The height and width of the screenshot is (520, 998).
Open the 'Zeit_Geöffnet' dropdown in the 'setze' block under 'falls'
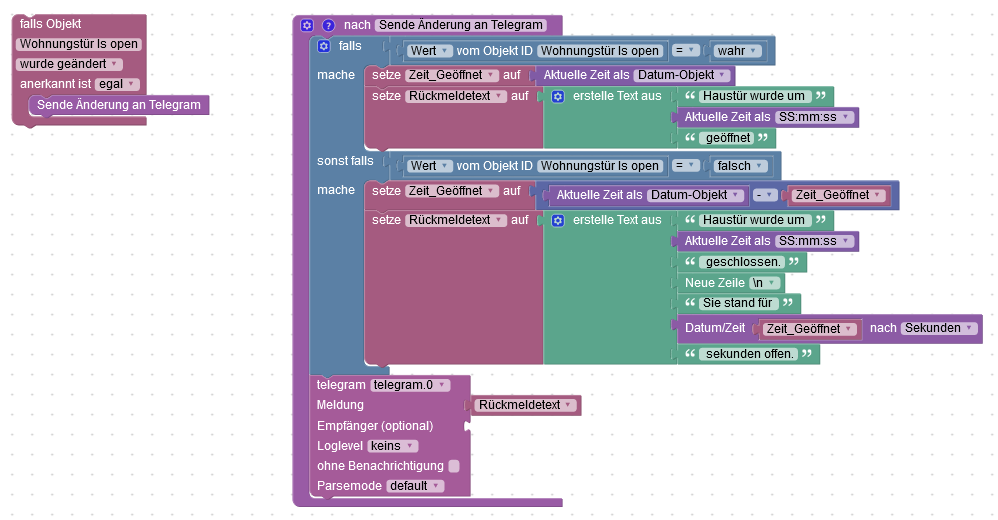click(452, 75)
